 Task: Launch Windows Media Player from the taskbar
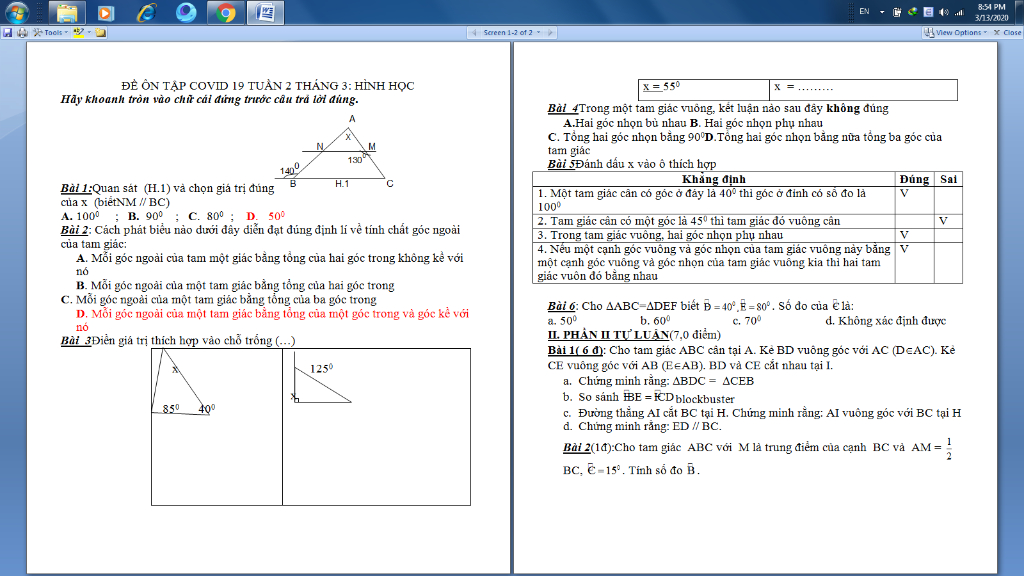tap(106, 12)
